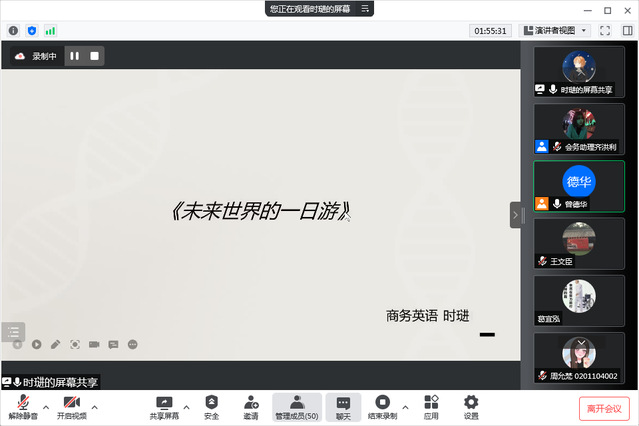Screen dimensions: 639x426
Task: Click the red 离开会议 leave meeting button
Action: [x=604, y=408]
